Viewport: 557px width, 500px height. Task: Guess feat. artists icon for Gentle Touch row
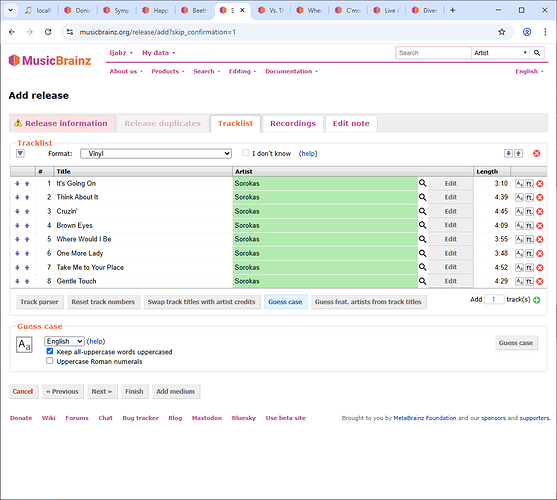[529, 281]
